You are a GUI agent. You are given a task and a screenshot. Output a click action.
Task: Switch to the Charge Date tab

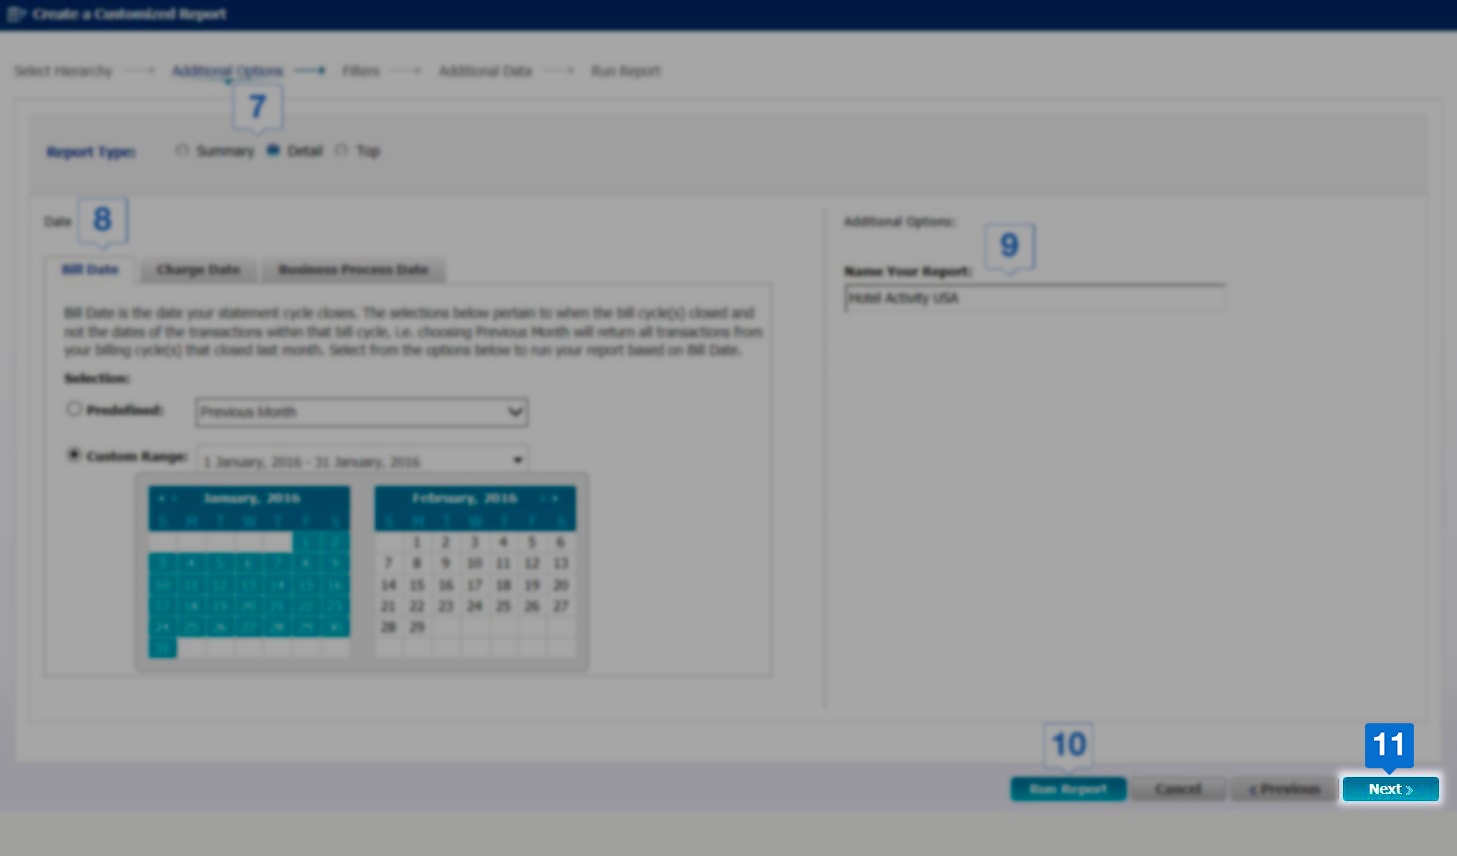pos(198,270)
